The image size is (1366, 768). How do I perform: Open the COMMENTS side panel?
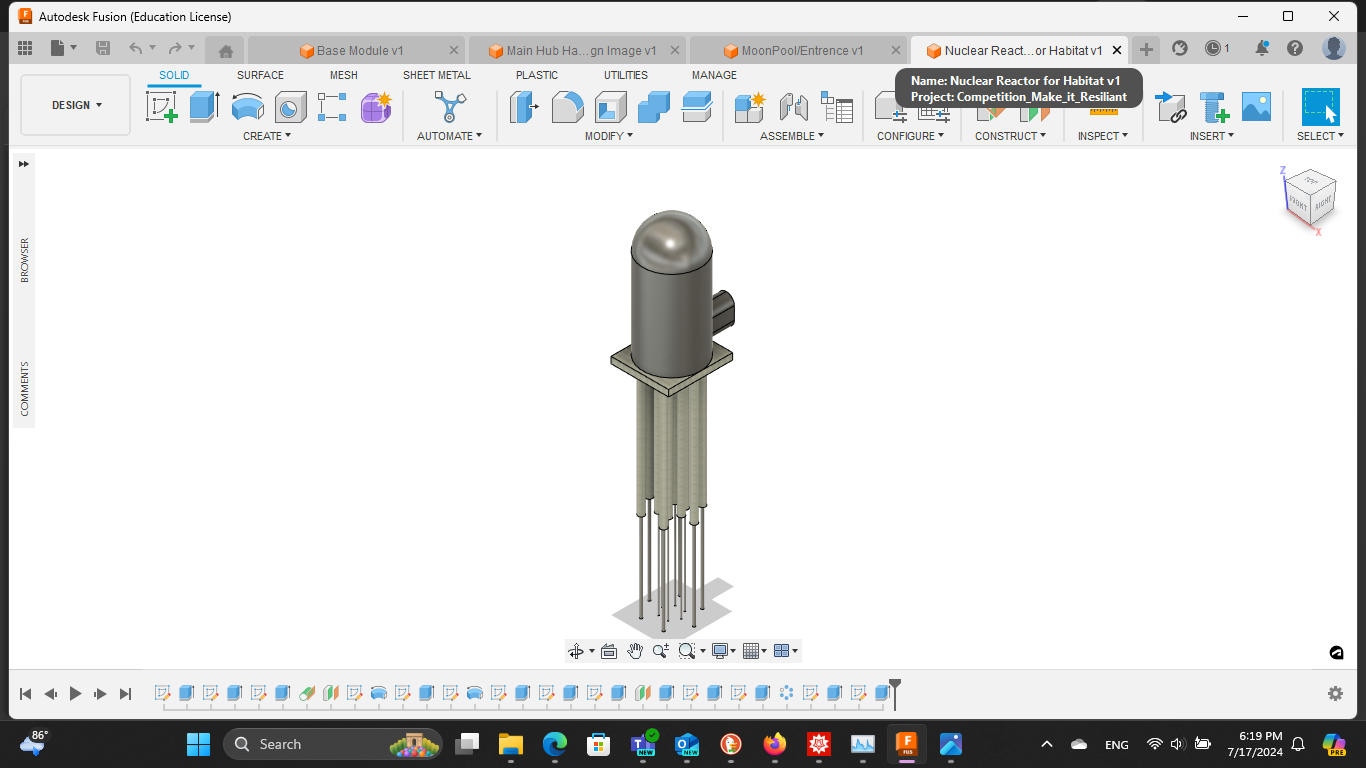point(24,389)
